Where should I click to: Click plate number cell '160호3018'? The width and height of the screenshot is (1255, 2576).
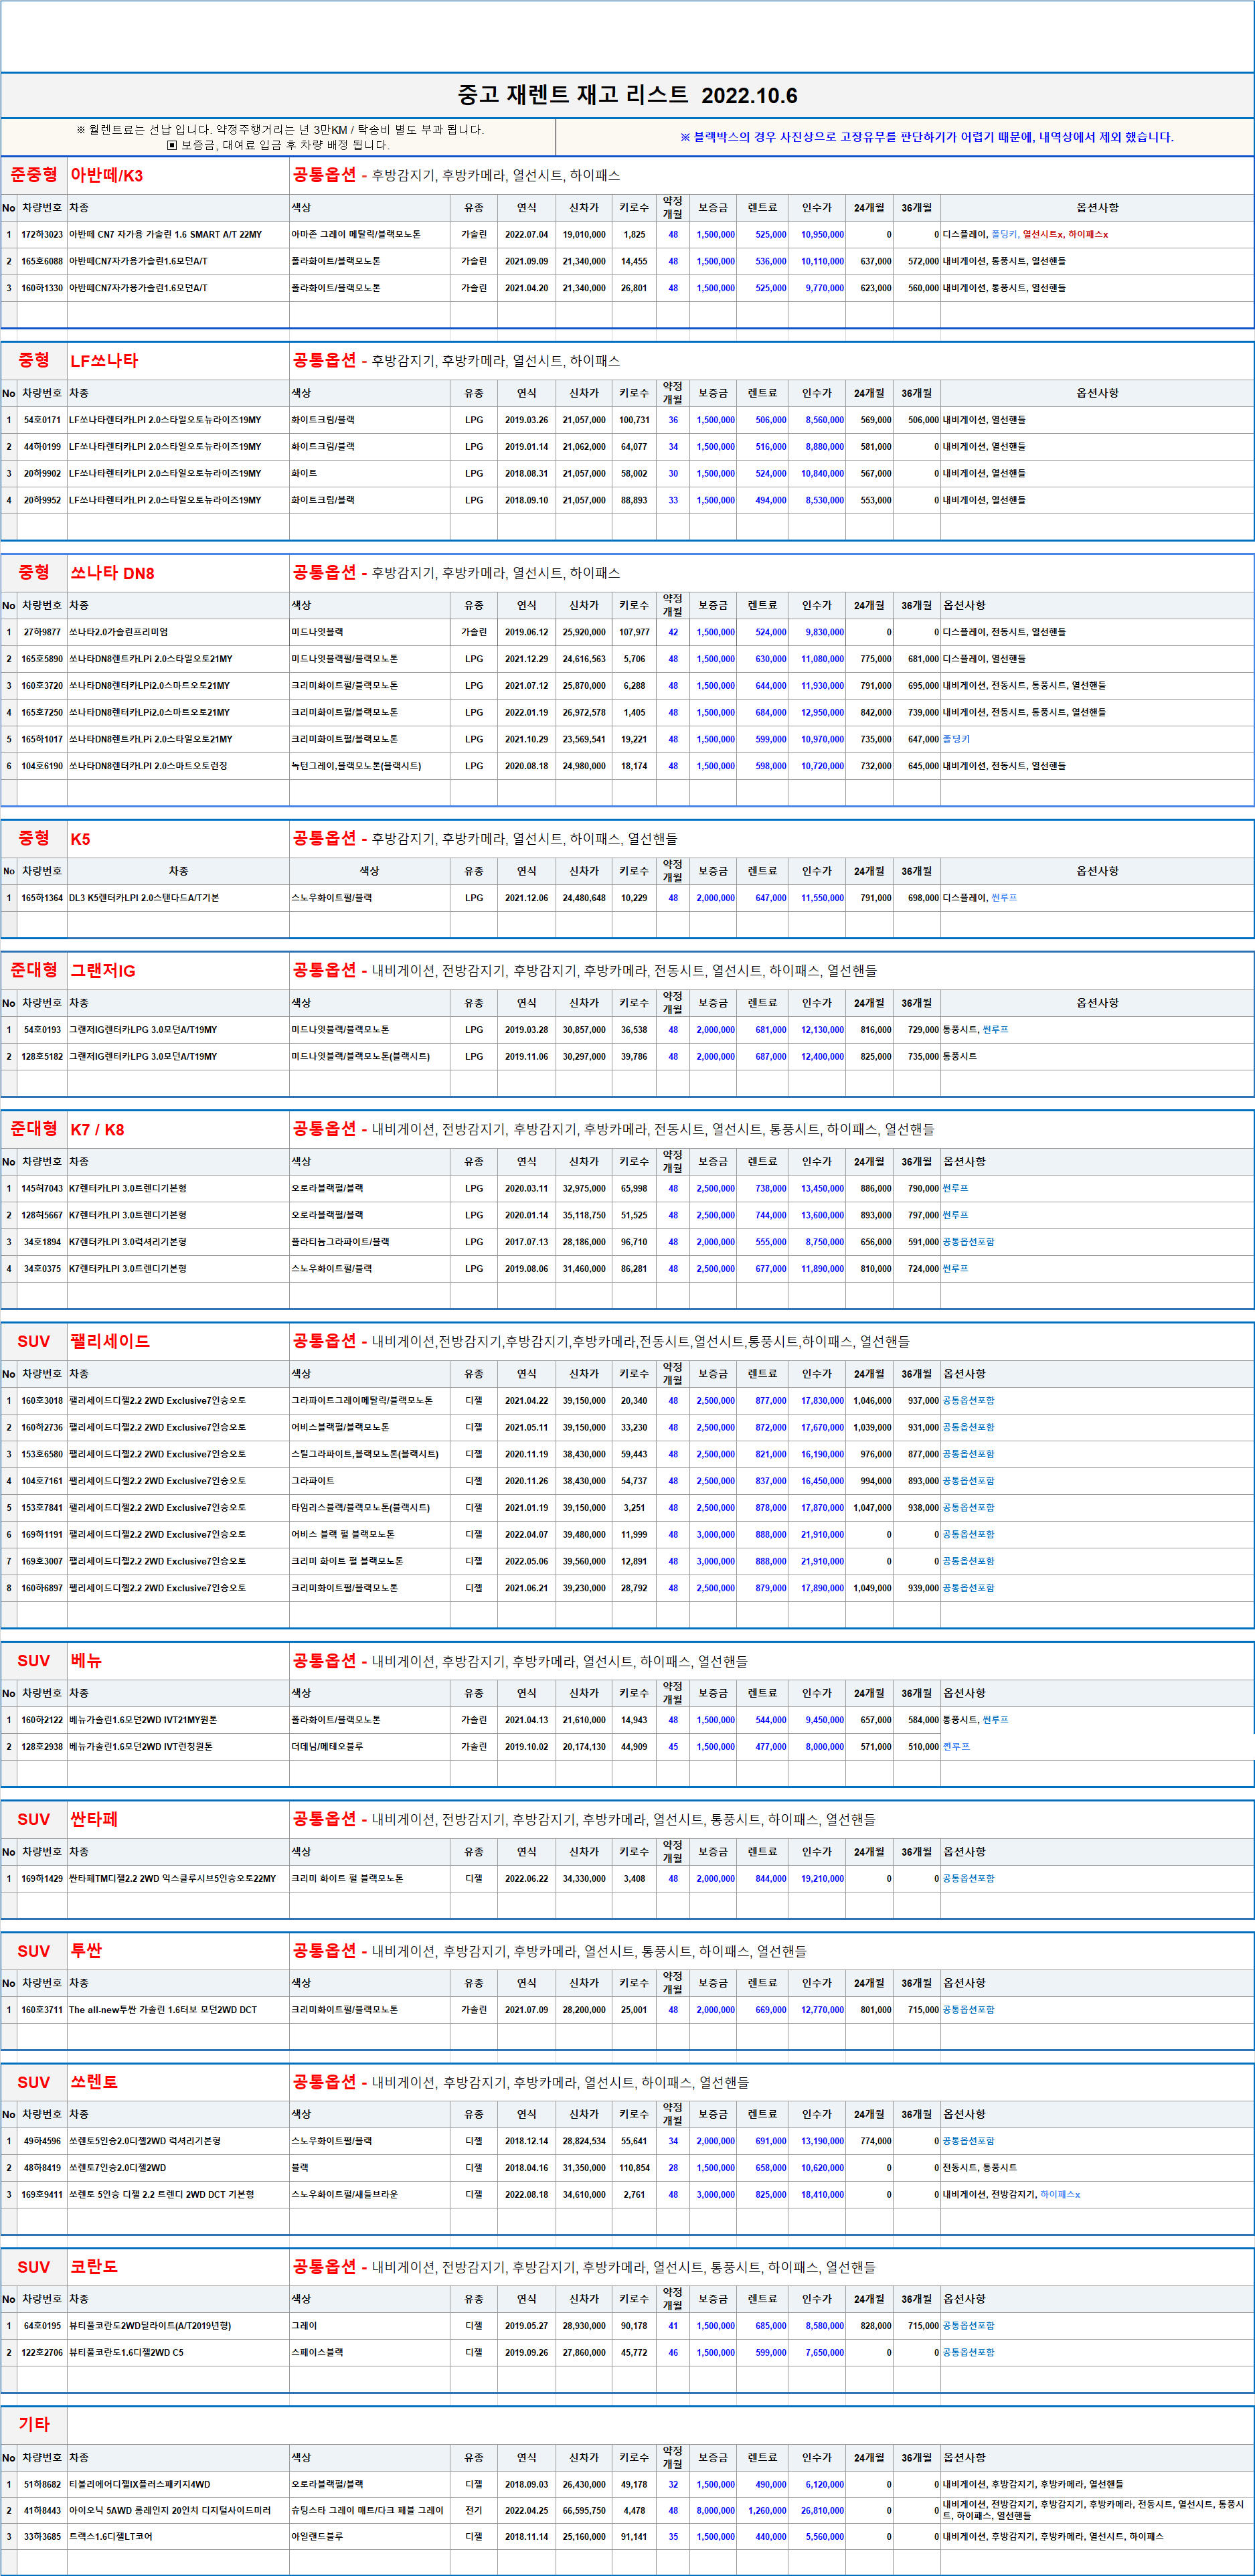pos(42,1400)
